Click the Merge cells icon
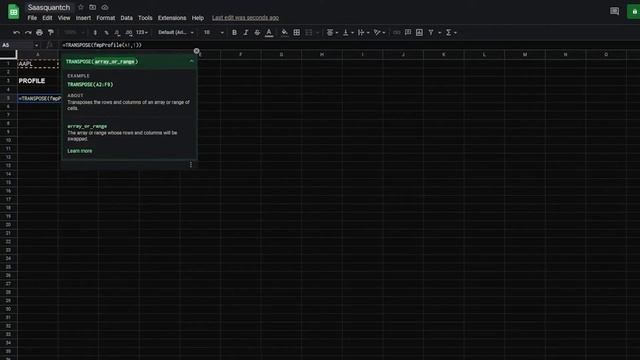 click(x=309, y=32)
